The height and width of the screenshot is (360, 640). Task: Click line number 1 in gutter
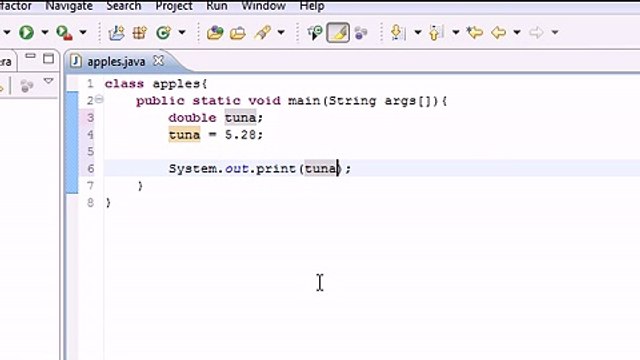[90, 84]
